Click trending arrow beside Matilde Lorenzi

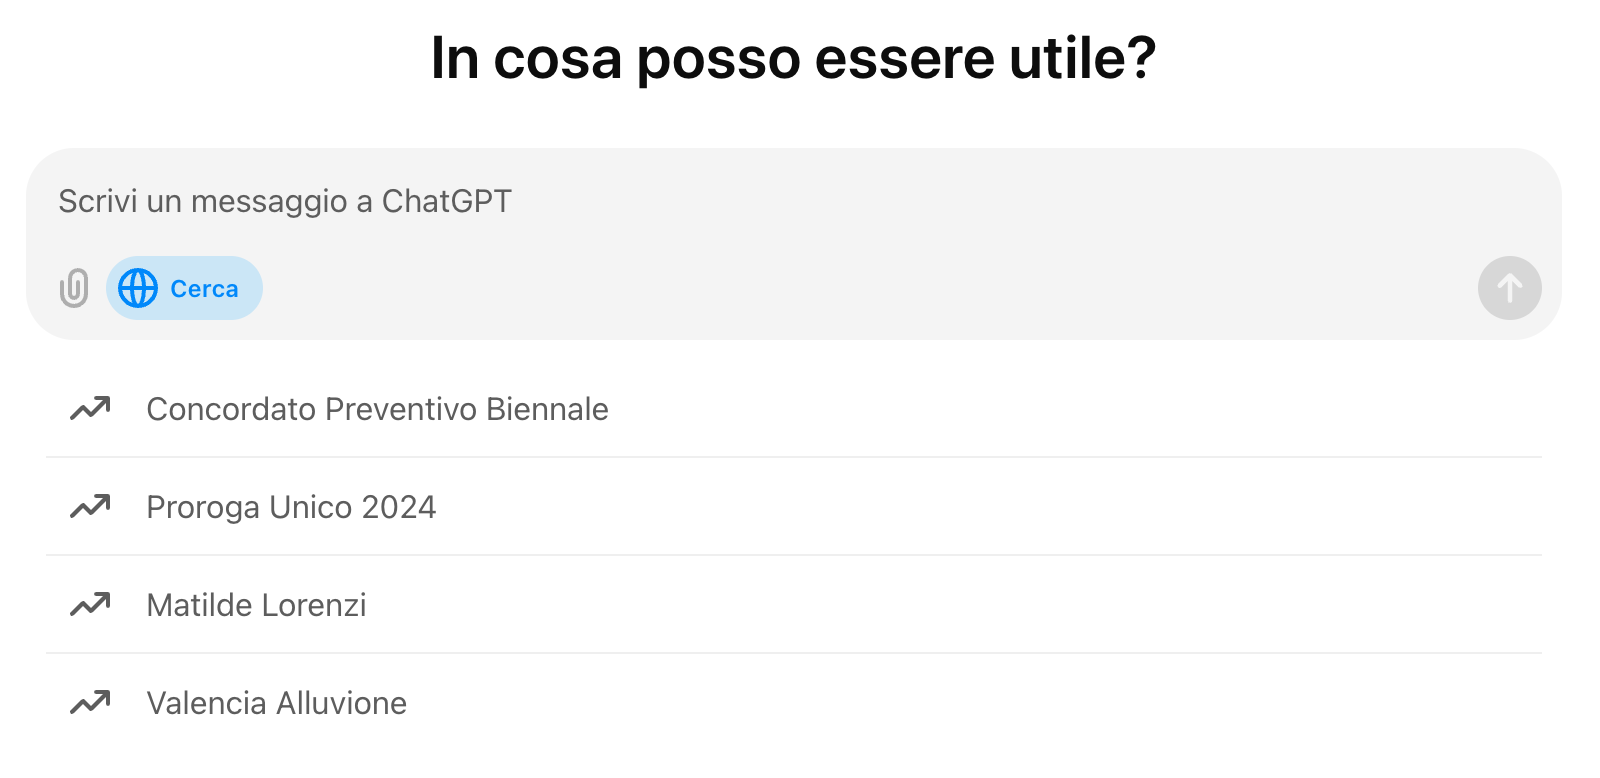pos(90,604)
